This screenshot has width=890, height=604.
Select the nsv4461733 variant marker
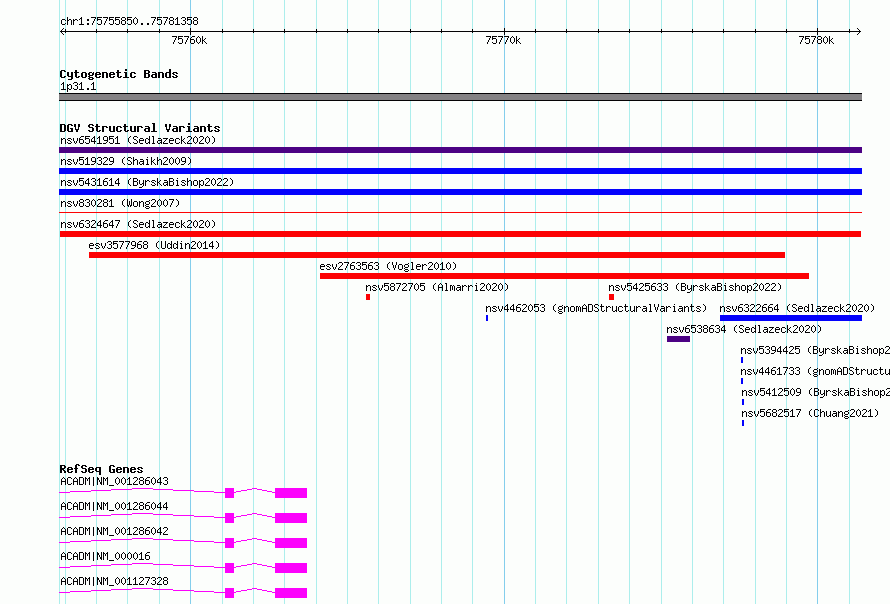742,381
